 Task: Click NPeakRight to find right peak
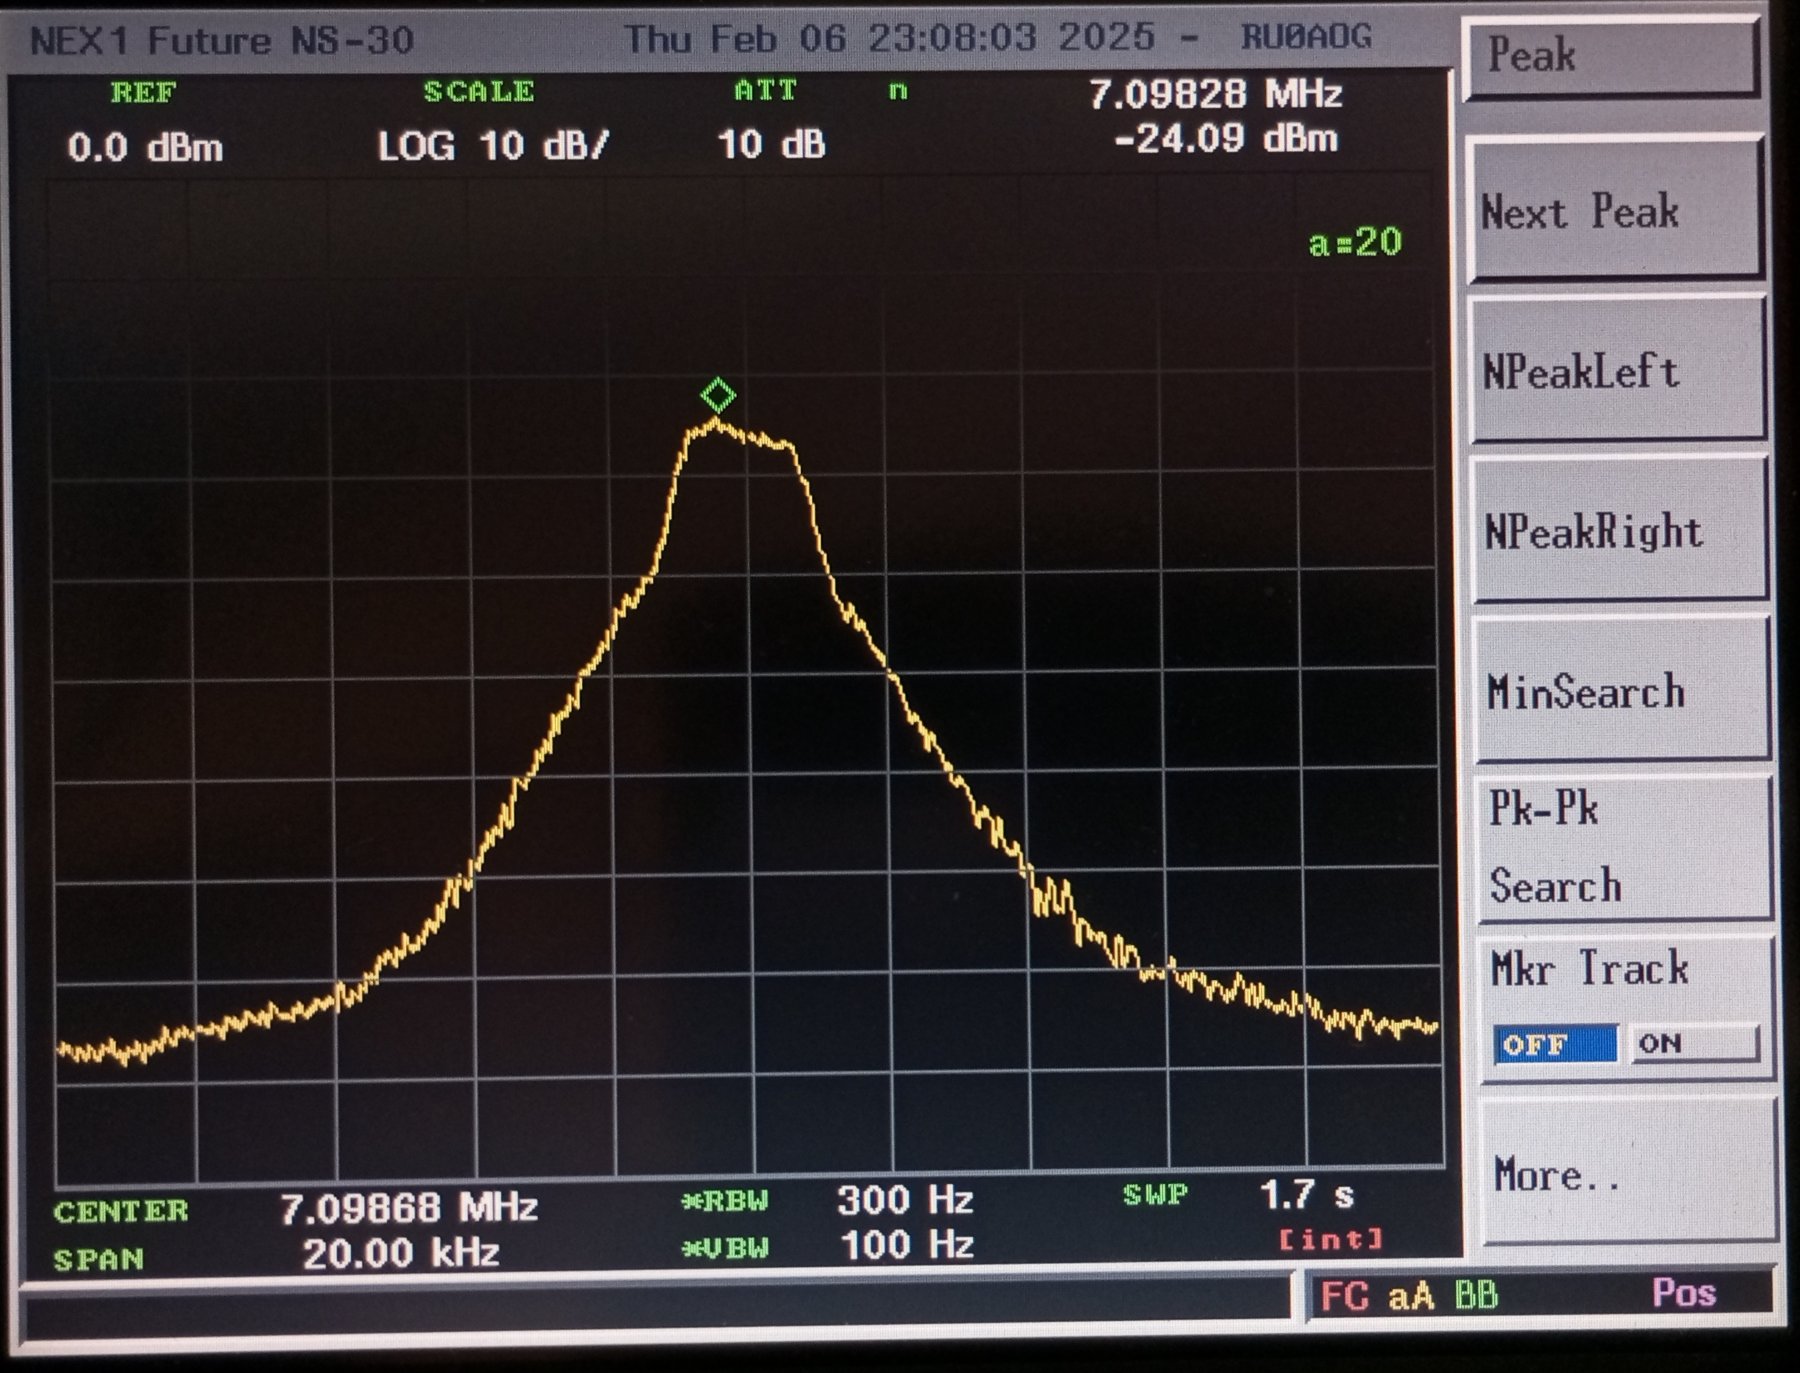[x=1618, y=531]
